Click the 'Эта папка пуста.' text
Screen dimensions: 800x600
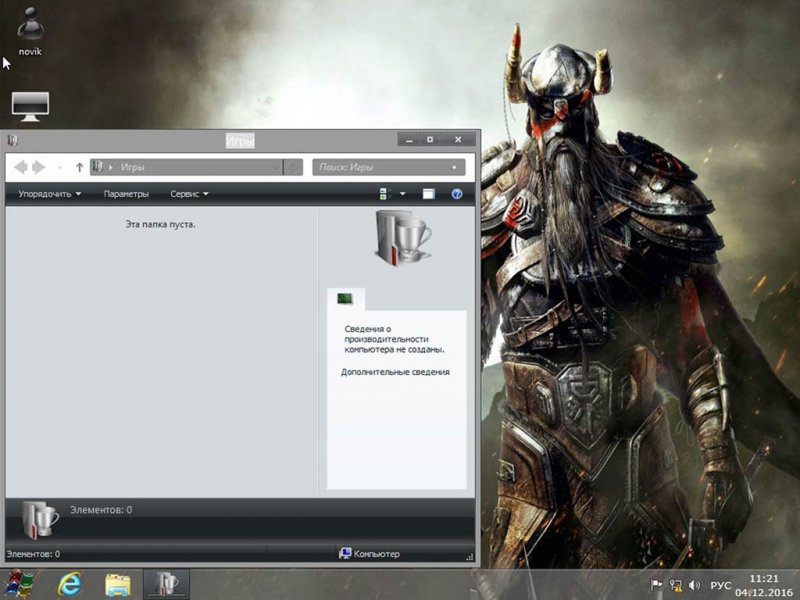161,224
